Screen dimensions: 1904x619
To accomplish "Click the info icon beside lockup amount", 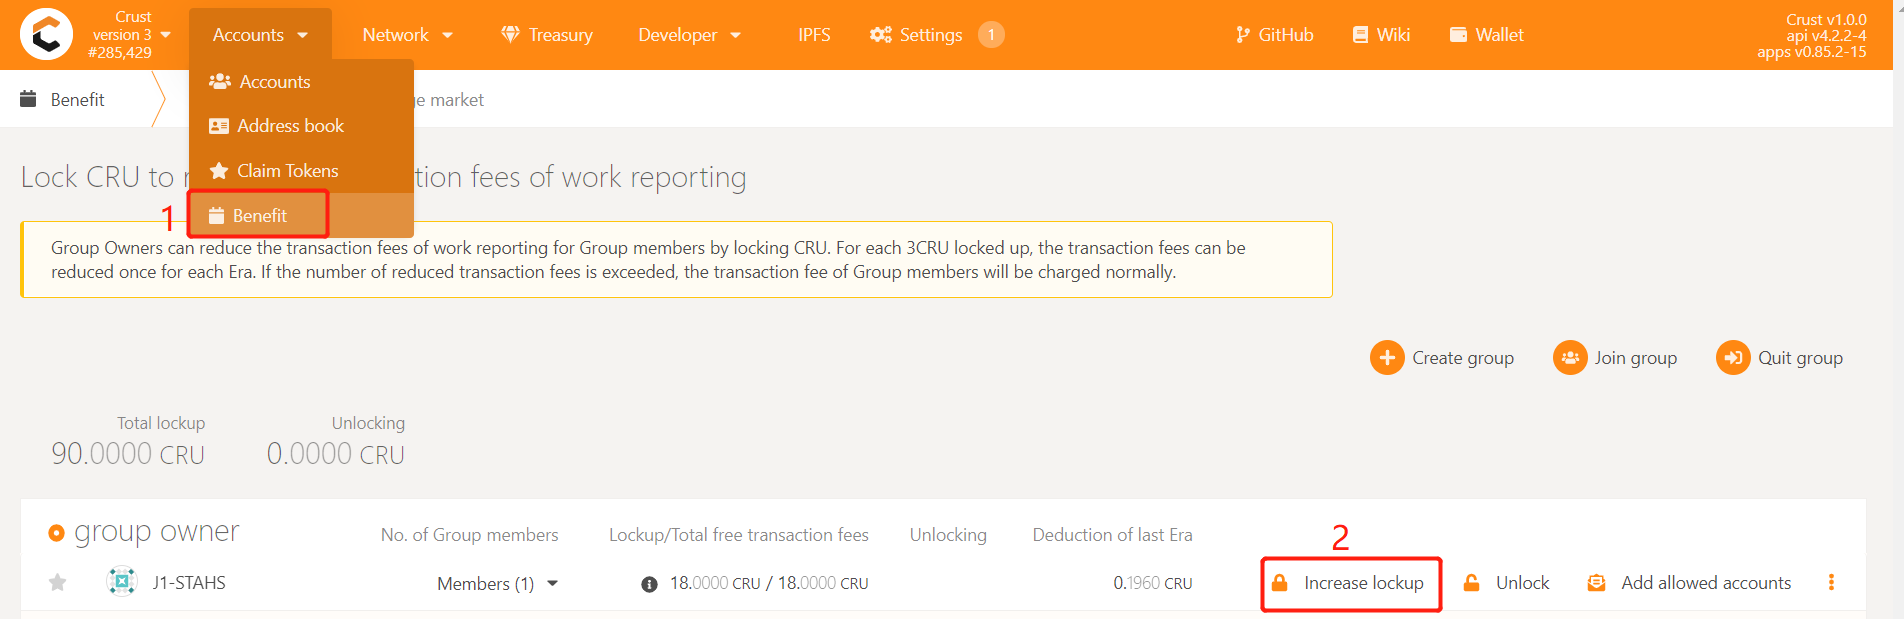I will [x=649, y=584].
